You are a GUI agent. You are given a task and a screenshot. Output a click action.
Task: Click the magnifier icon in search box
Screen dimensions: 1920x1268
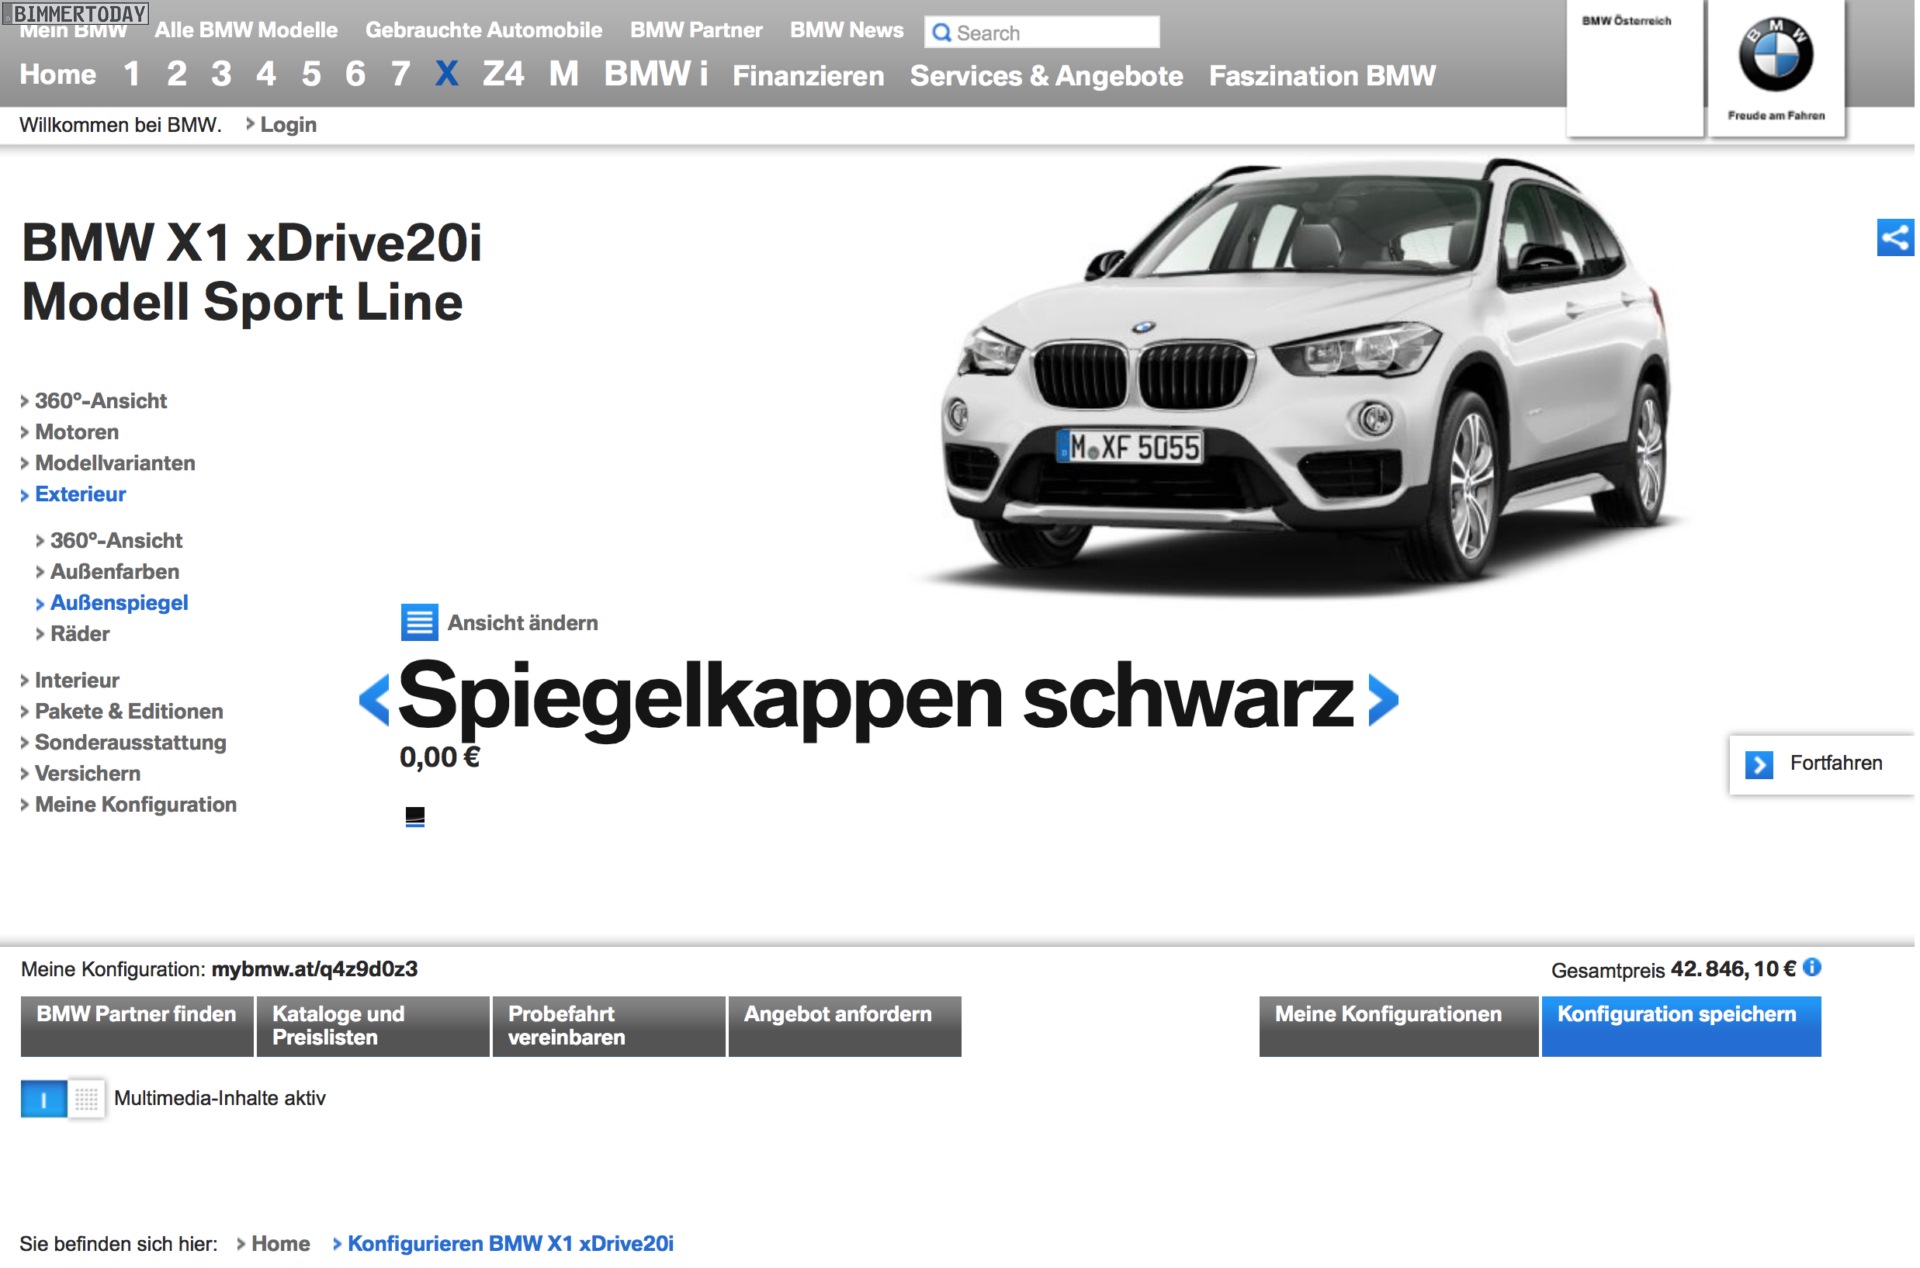point(941,33)
